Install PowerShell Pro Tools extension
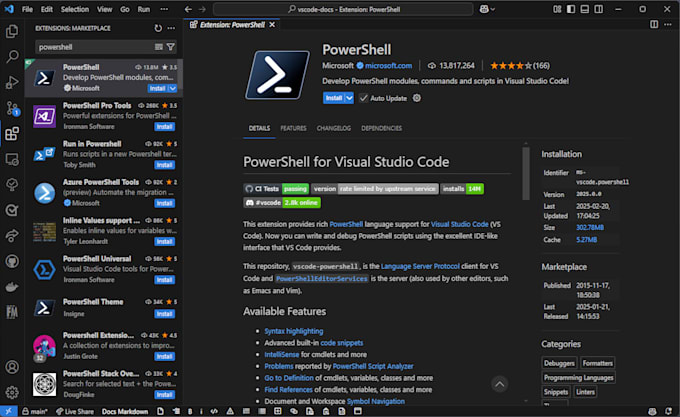The height and width of the screenshot is (417, 680). [x=164, y=127]
